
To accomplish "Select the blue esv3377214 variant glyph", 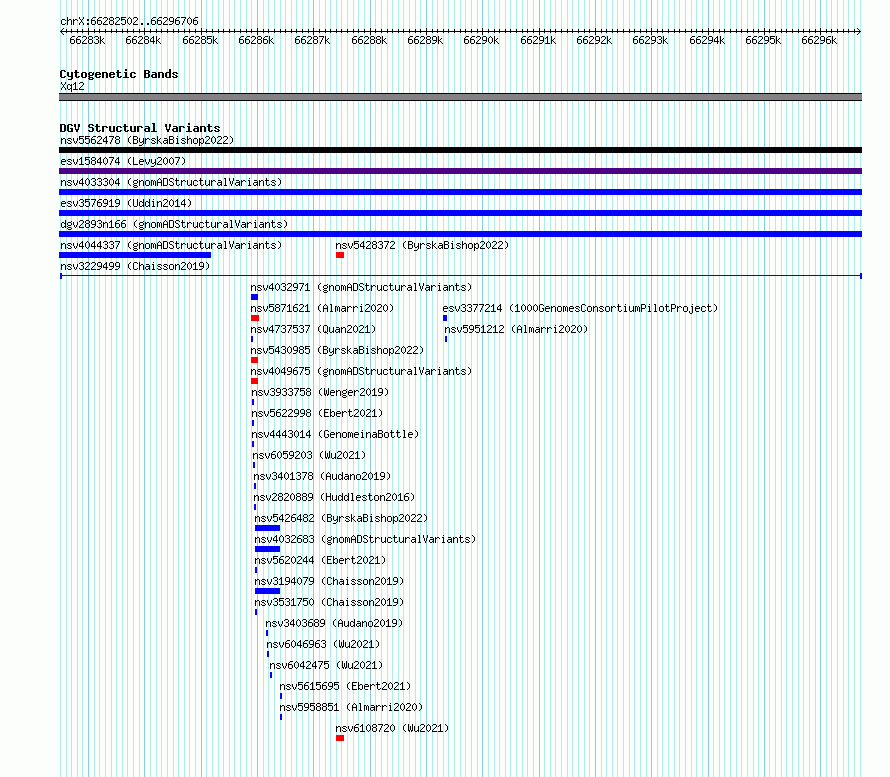I will tap(445, 318).
